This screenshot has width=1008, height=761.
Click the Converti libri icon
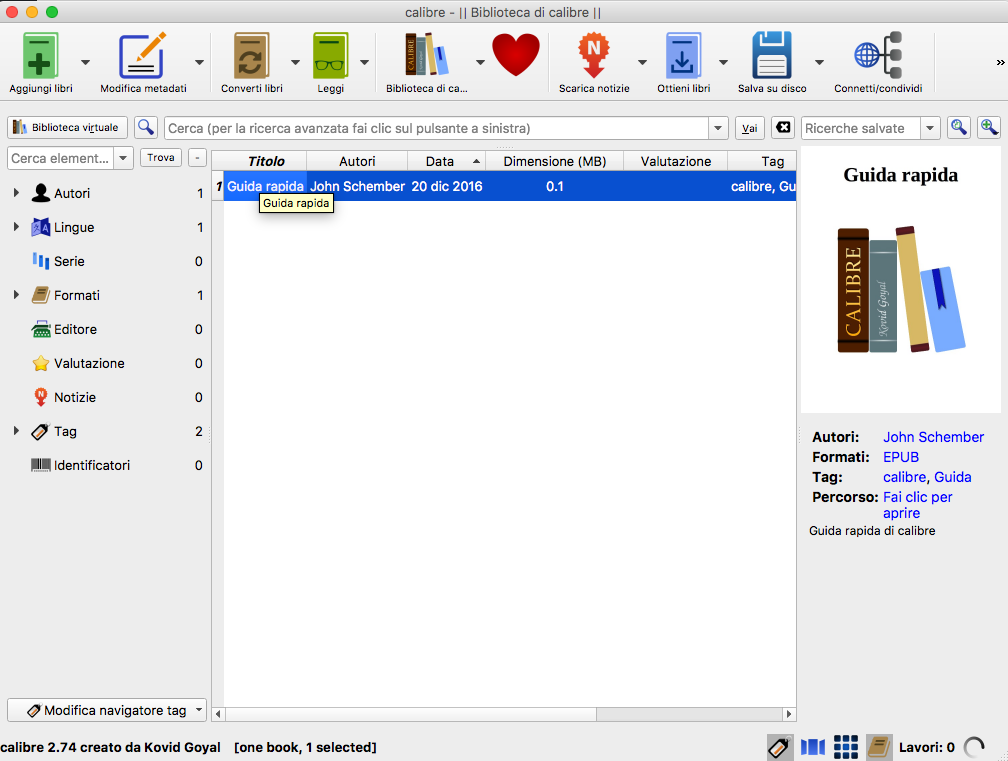(251, 56)
